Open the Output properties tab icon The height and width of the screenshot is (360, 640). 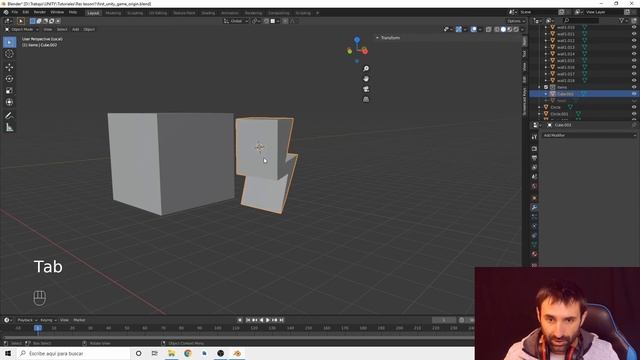coord(534,158)
